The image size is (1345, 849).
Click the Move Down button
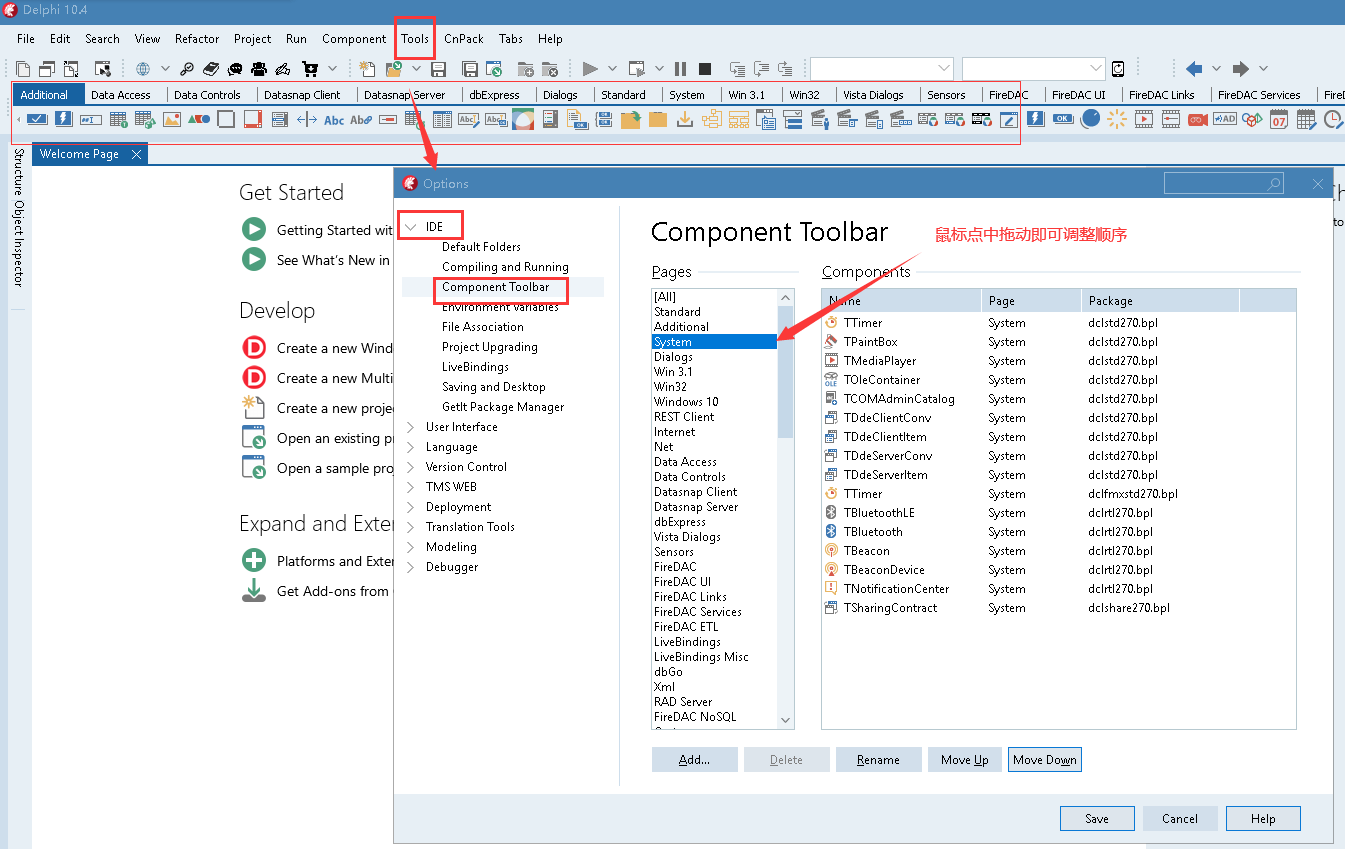tap(1045, 760)
